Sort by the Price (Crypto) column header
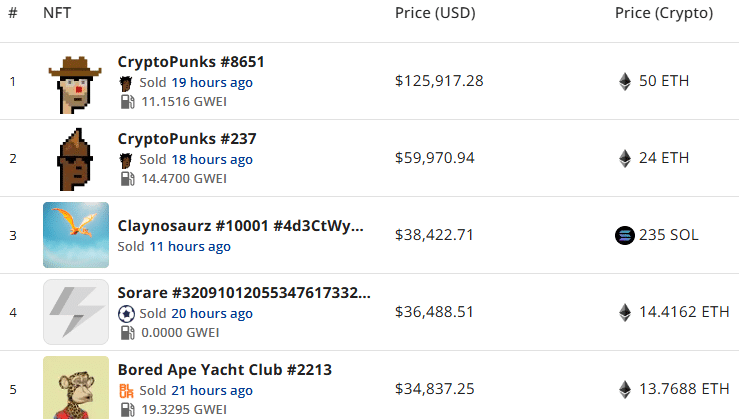The width and height of the screenshot is (739, 419). [x=663, y=14]
